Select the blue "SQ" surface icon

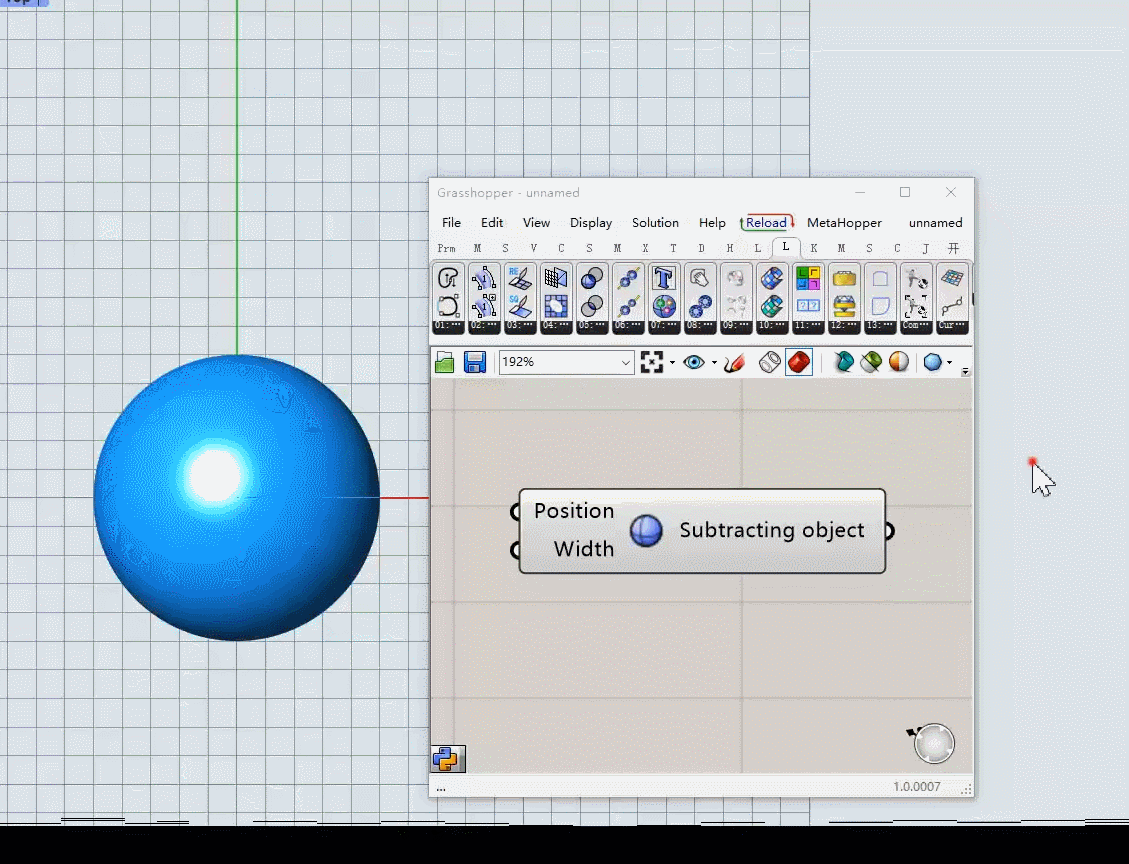coord(520,306)
